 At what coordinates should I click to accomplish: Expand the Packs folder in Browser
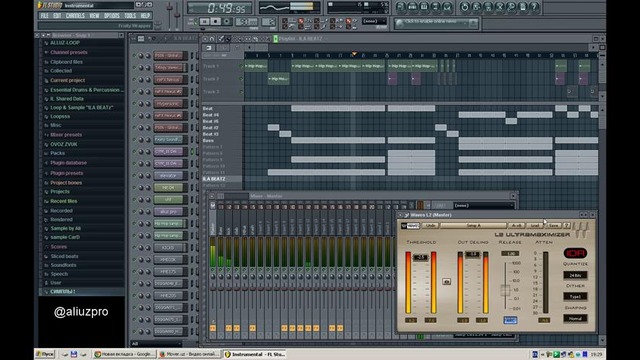[x=58, y=153]
